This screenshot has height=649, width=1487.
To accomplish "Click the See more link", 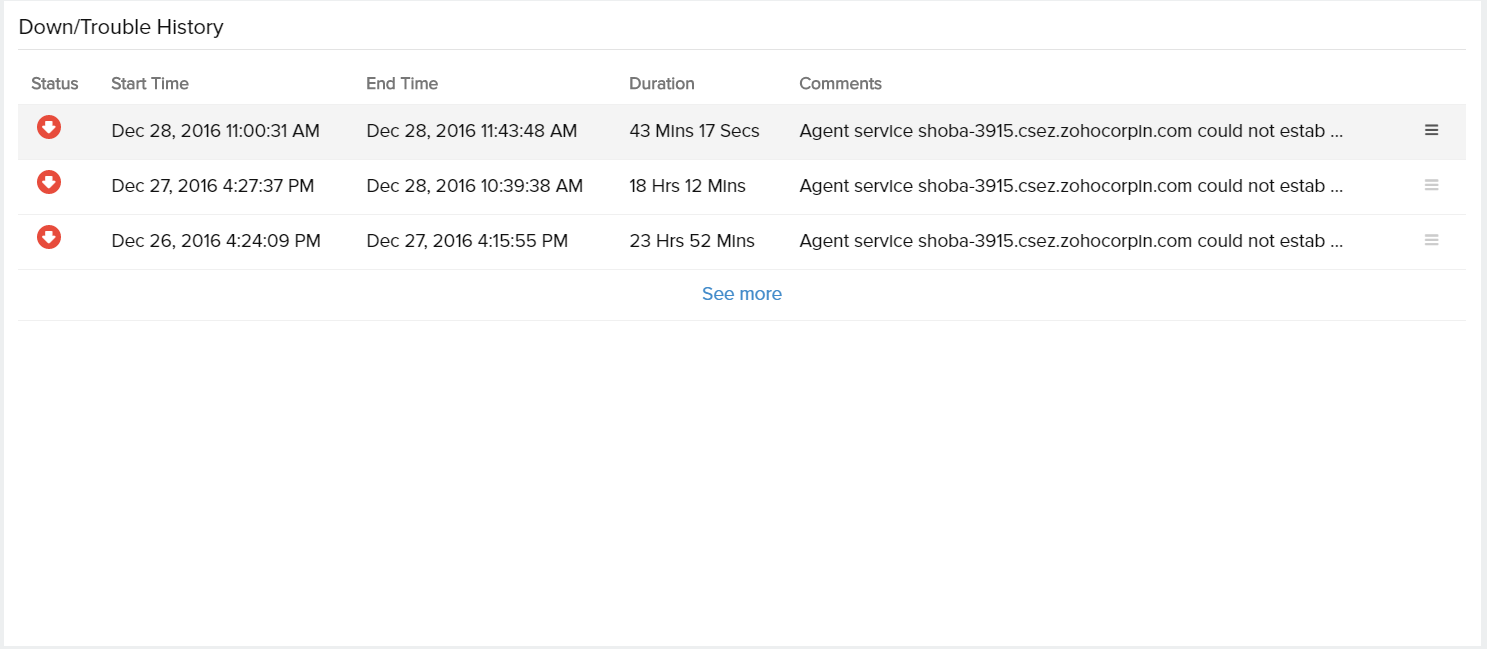I will tap(741, 294).
